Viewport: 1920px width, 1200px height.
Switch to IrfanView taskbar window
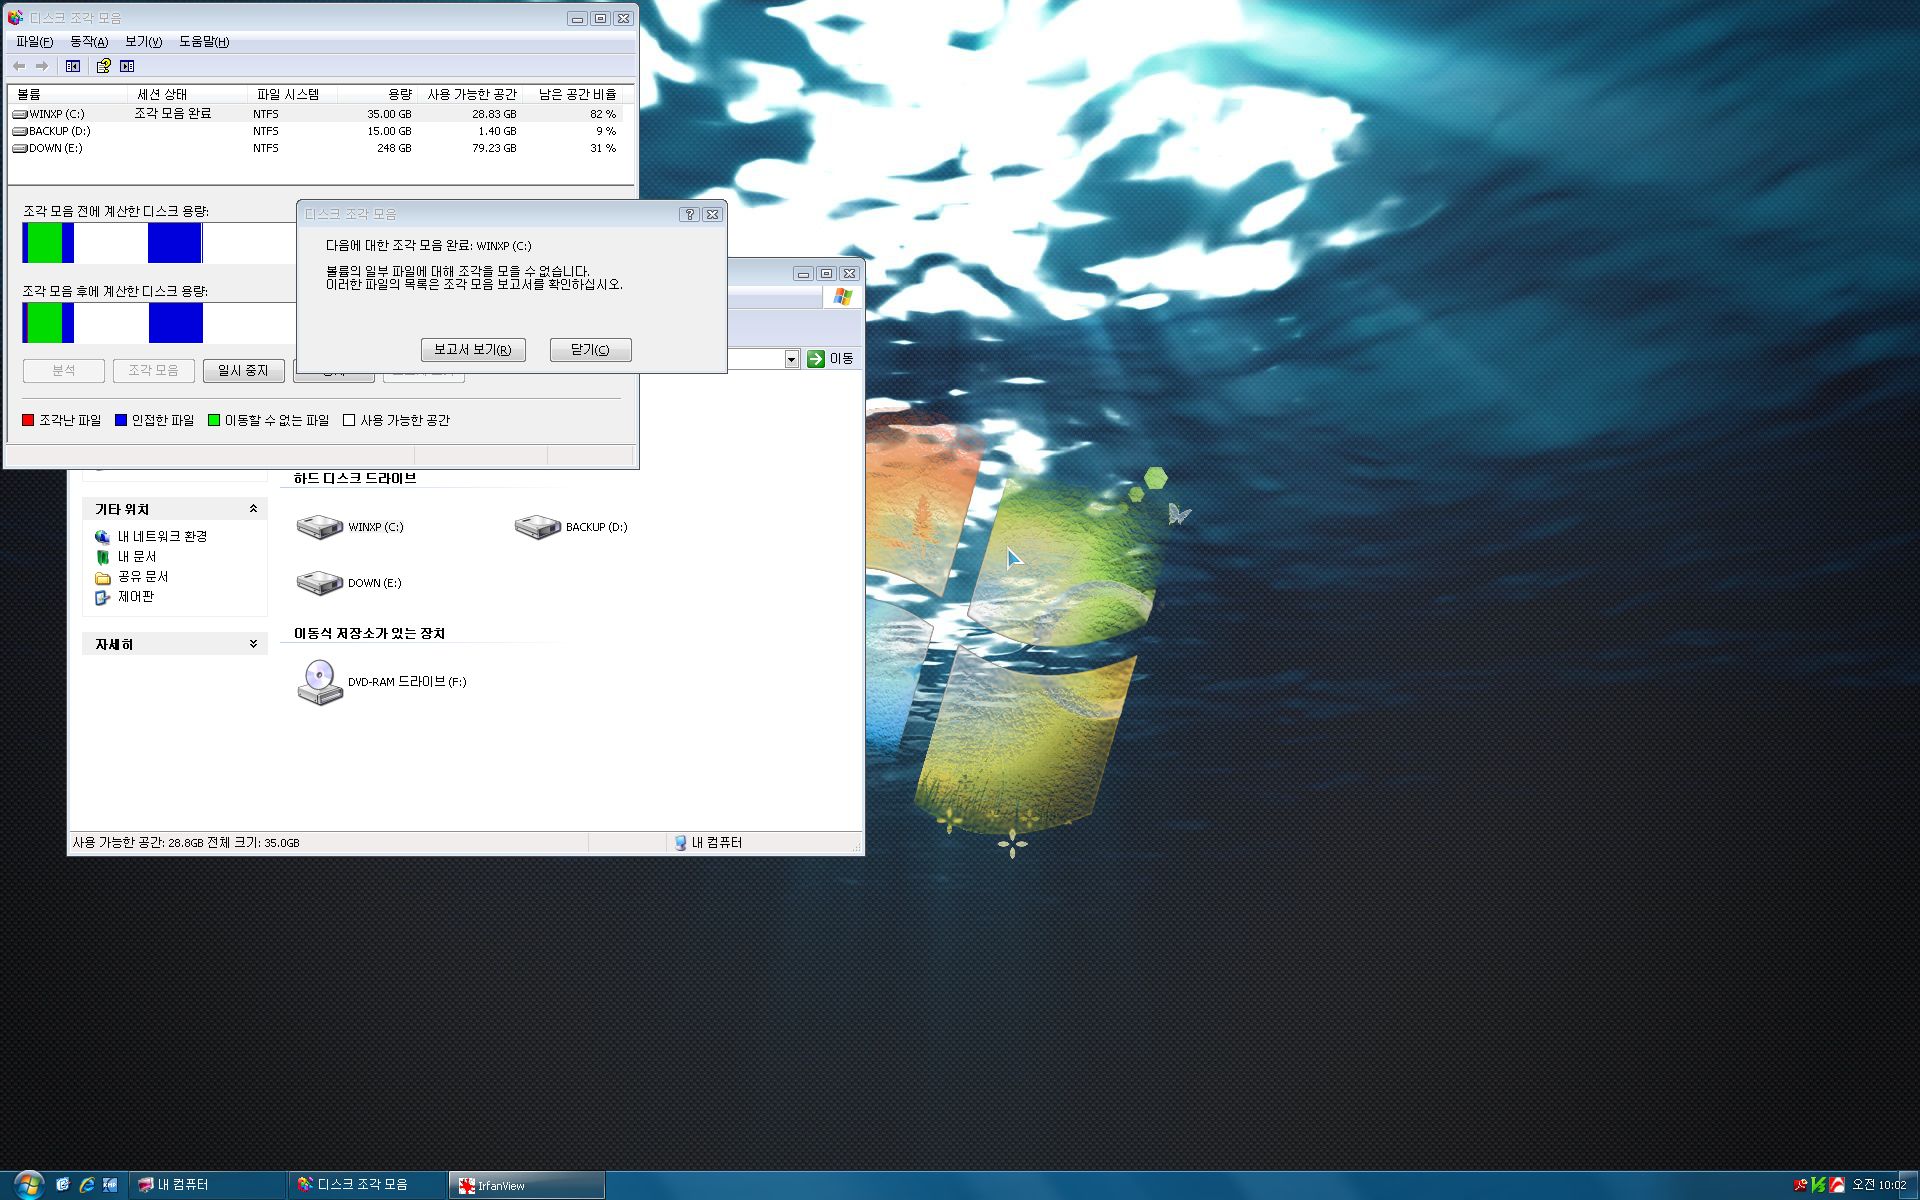(526, 1185)
